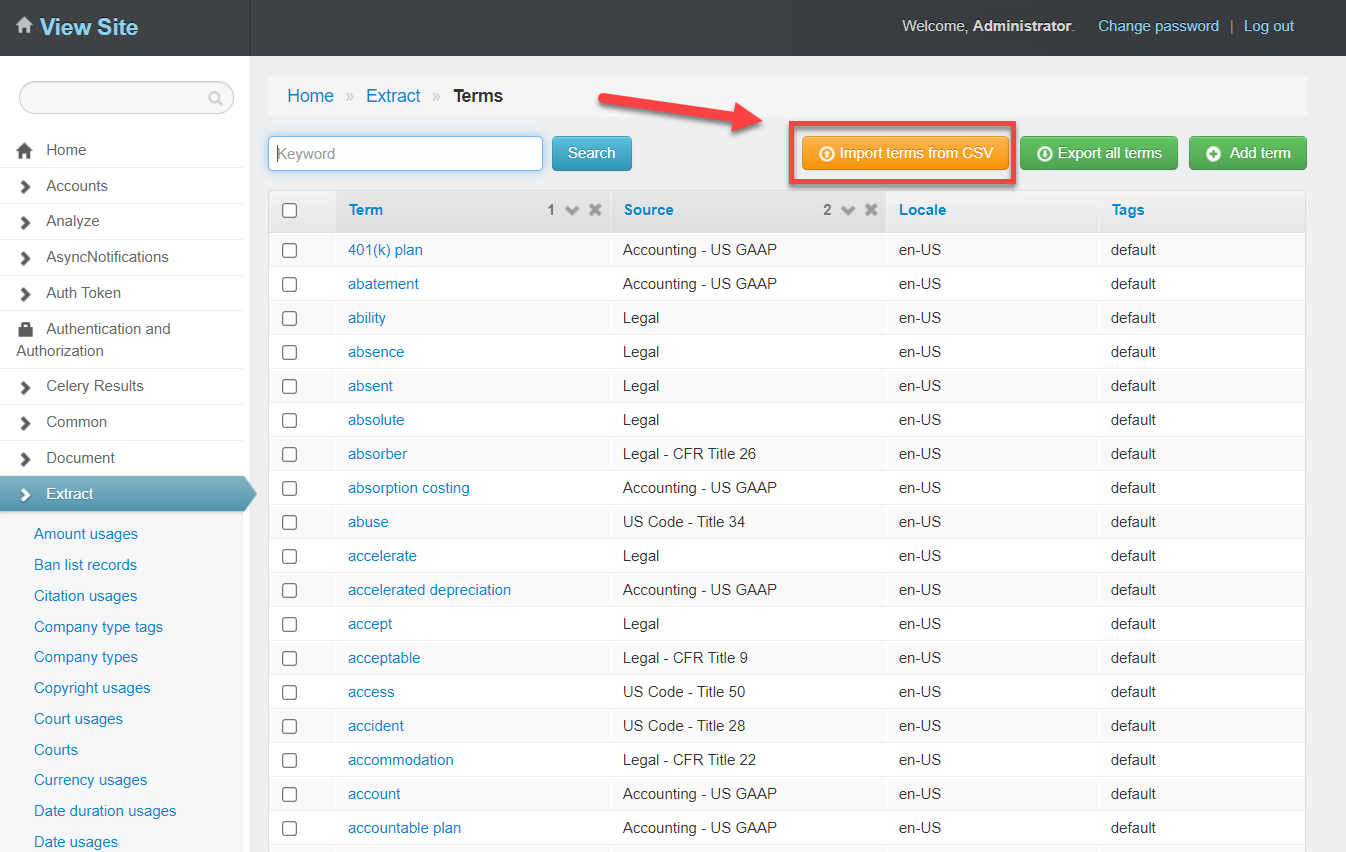Open the accommodation term link
The width and height of the screenshot is (1346, 852).
(401, 760)
